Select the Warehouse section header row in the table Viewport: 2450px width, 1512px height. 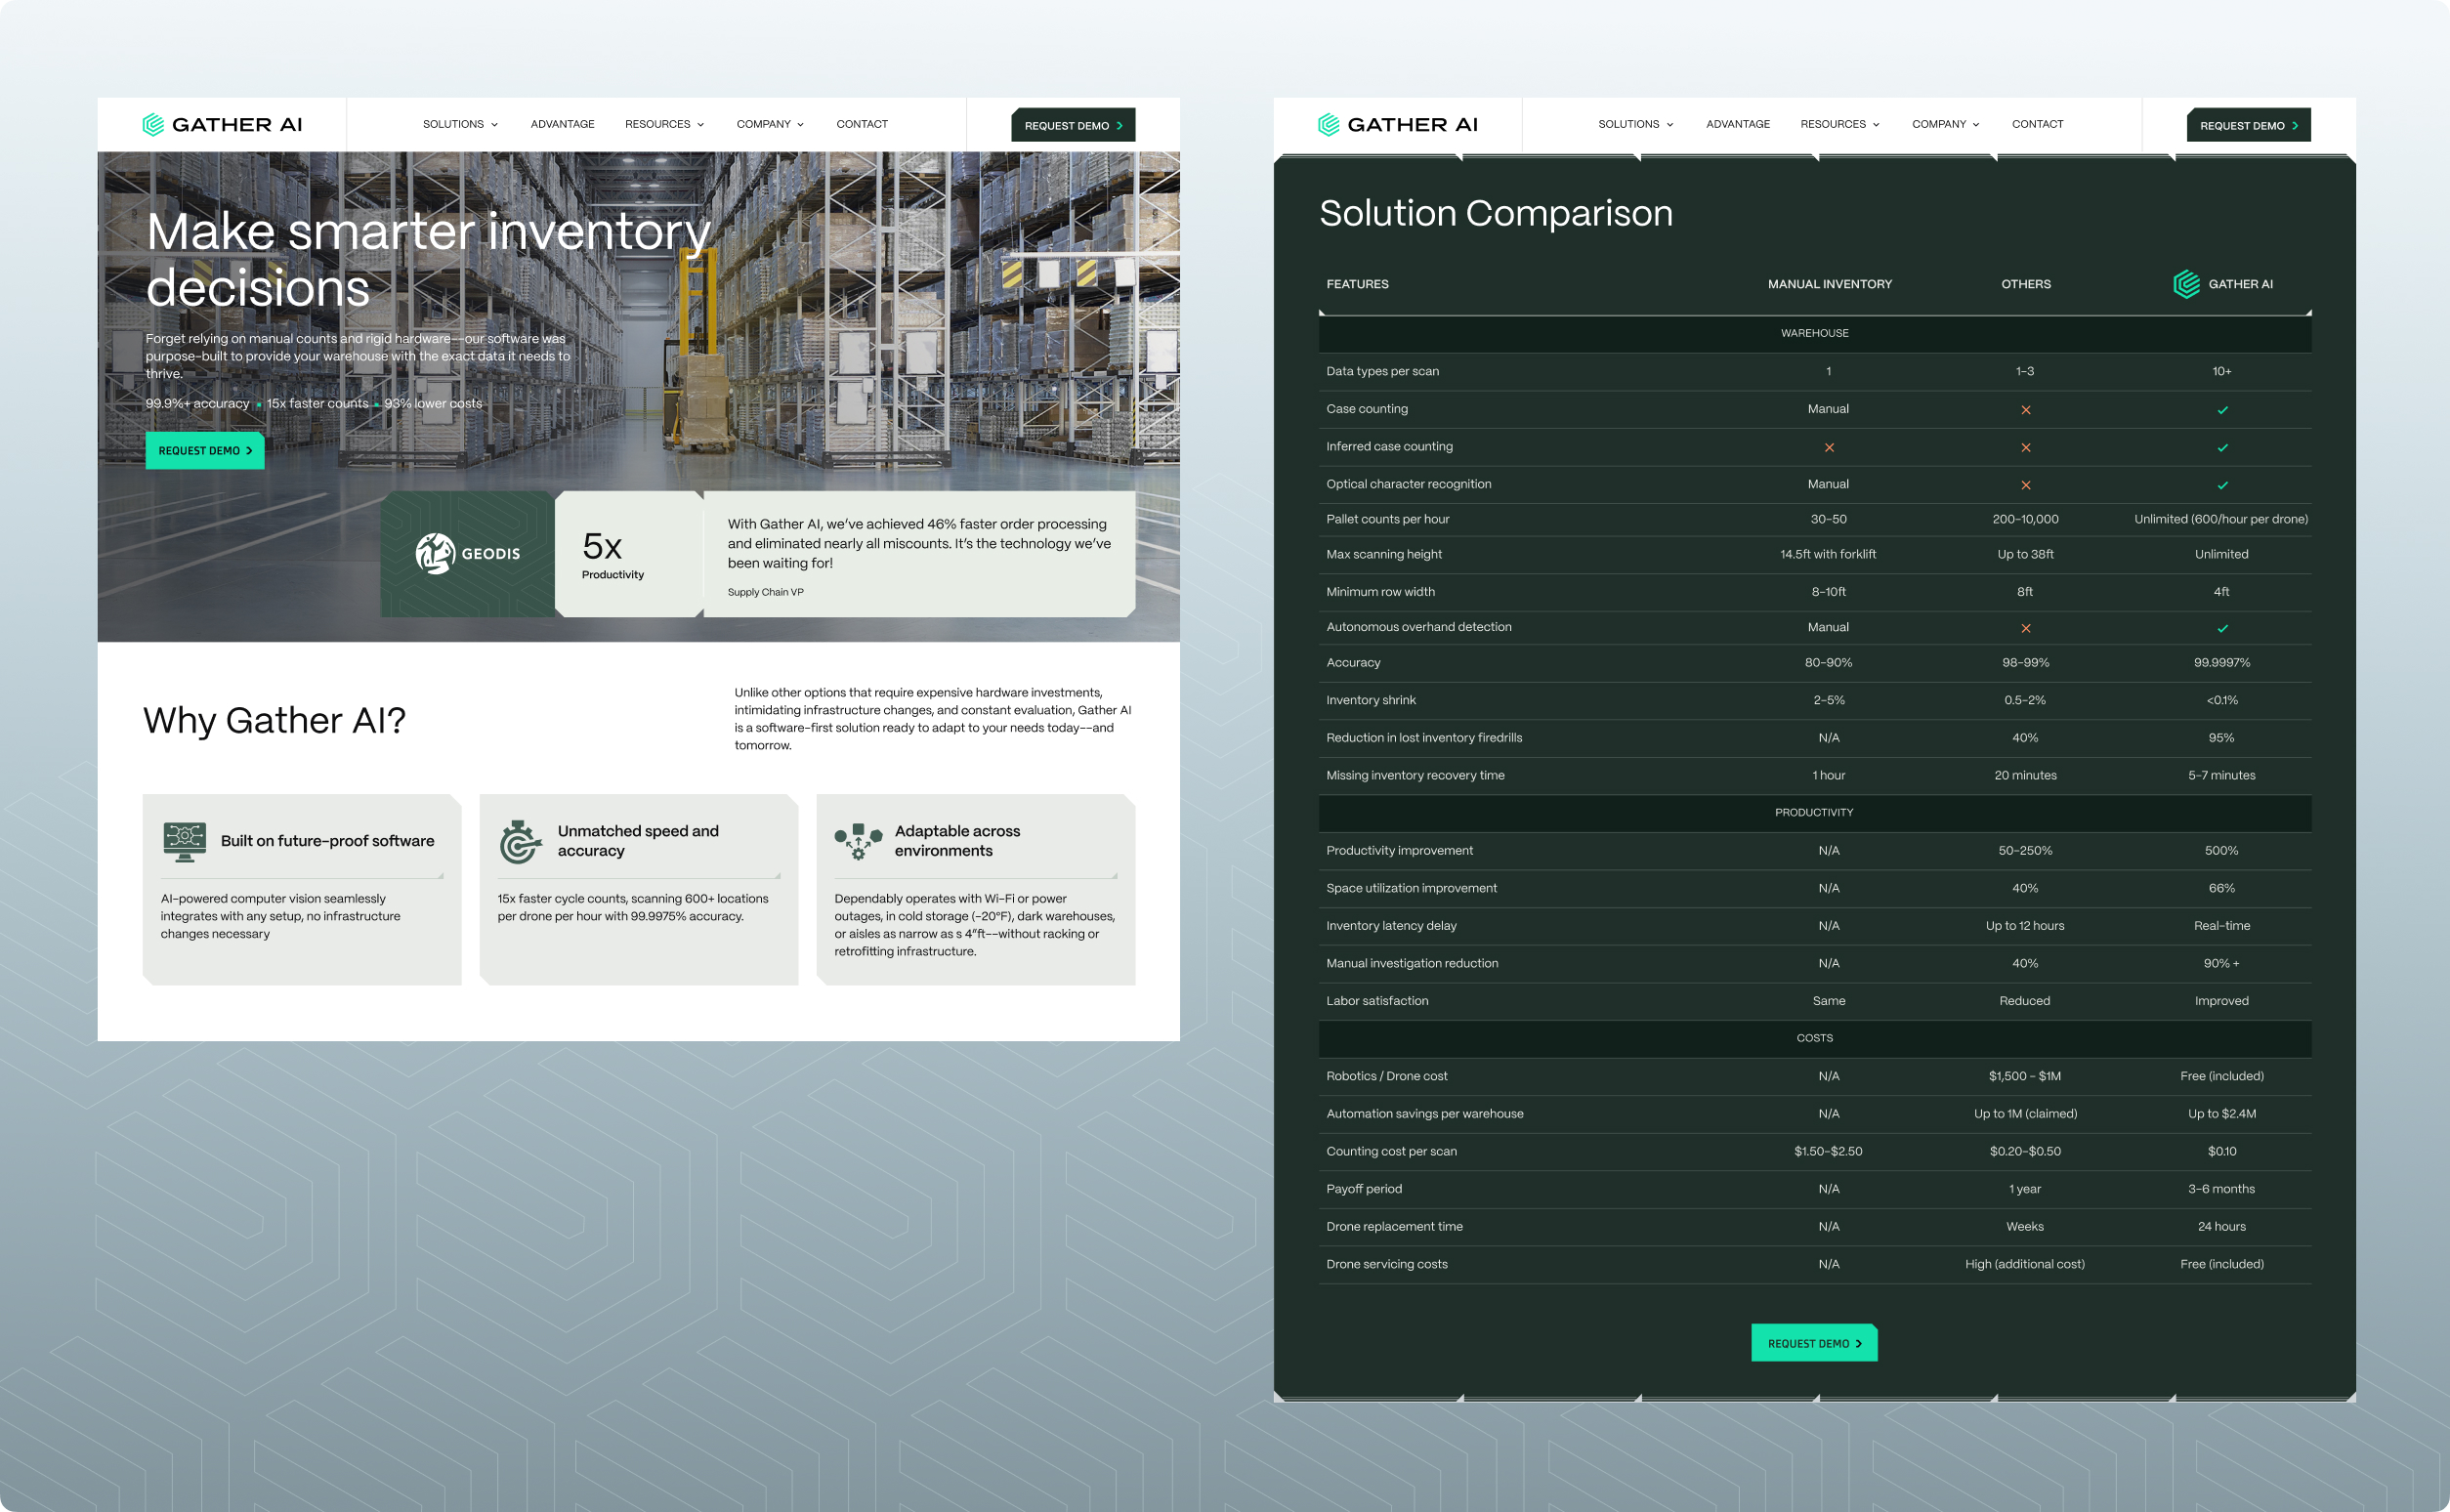(1814, 333)
